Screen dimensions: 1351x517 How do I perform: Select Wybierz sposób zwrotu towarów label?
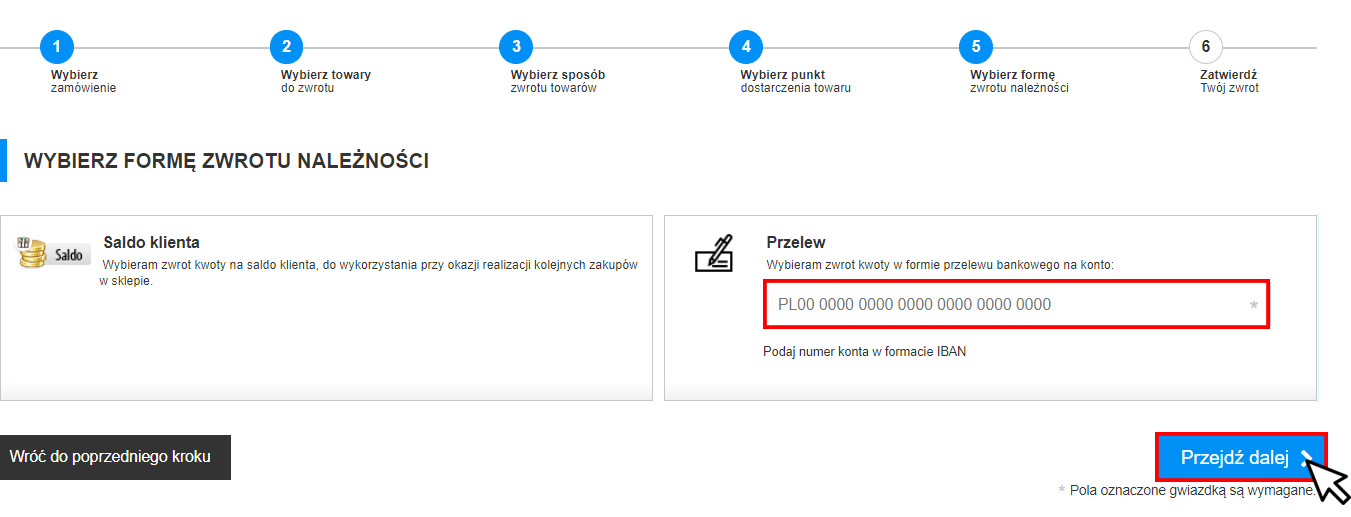pos(557,81)
